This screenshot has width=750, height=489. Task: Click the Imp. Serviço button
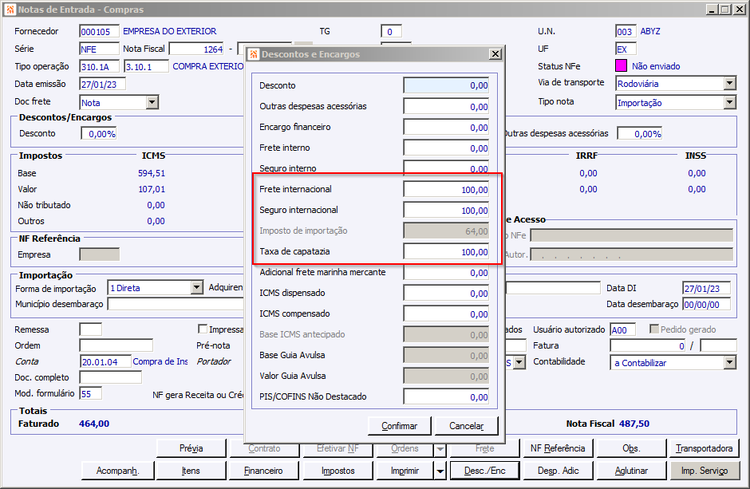pos(705,471)
